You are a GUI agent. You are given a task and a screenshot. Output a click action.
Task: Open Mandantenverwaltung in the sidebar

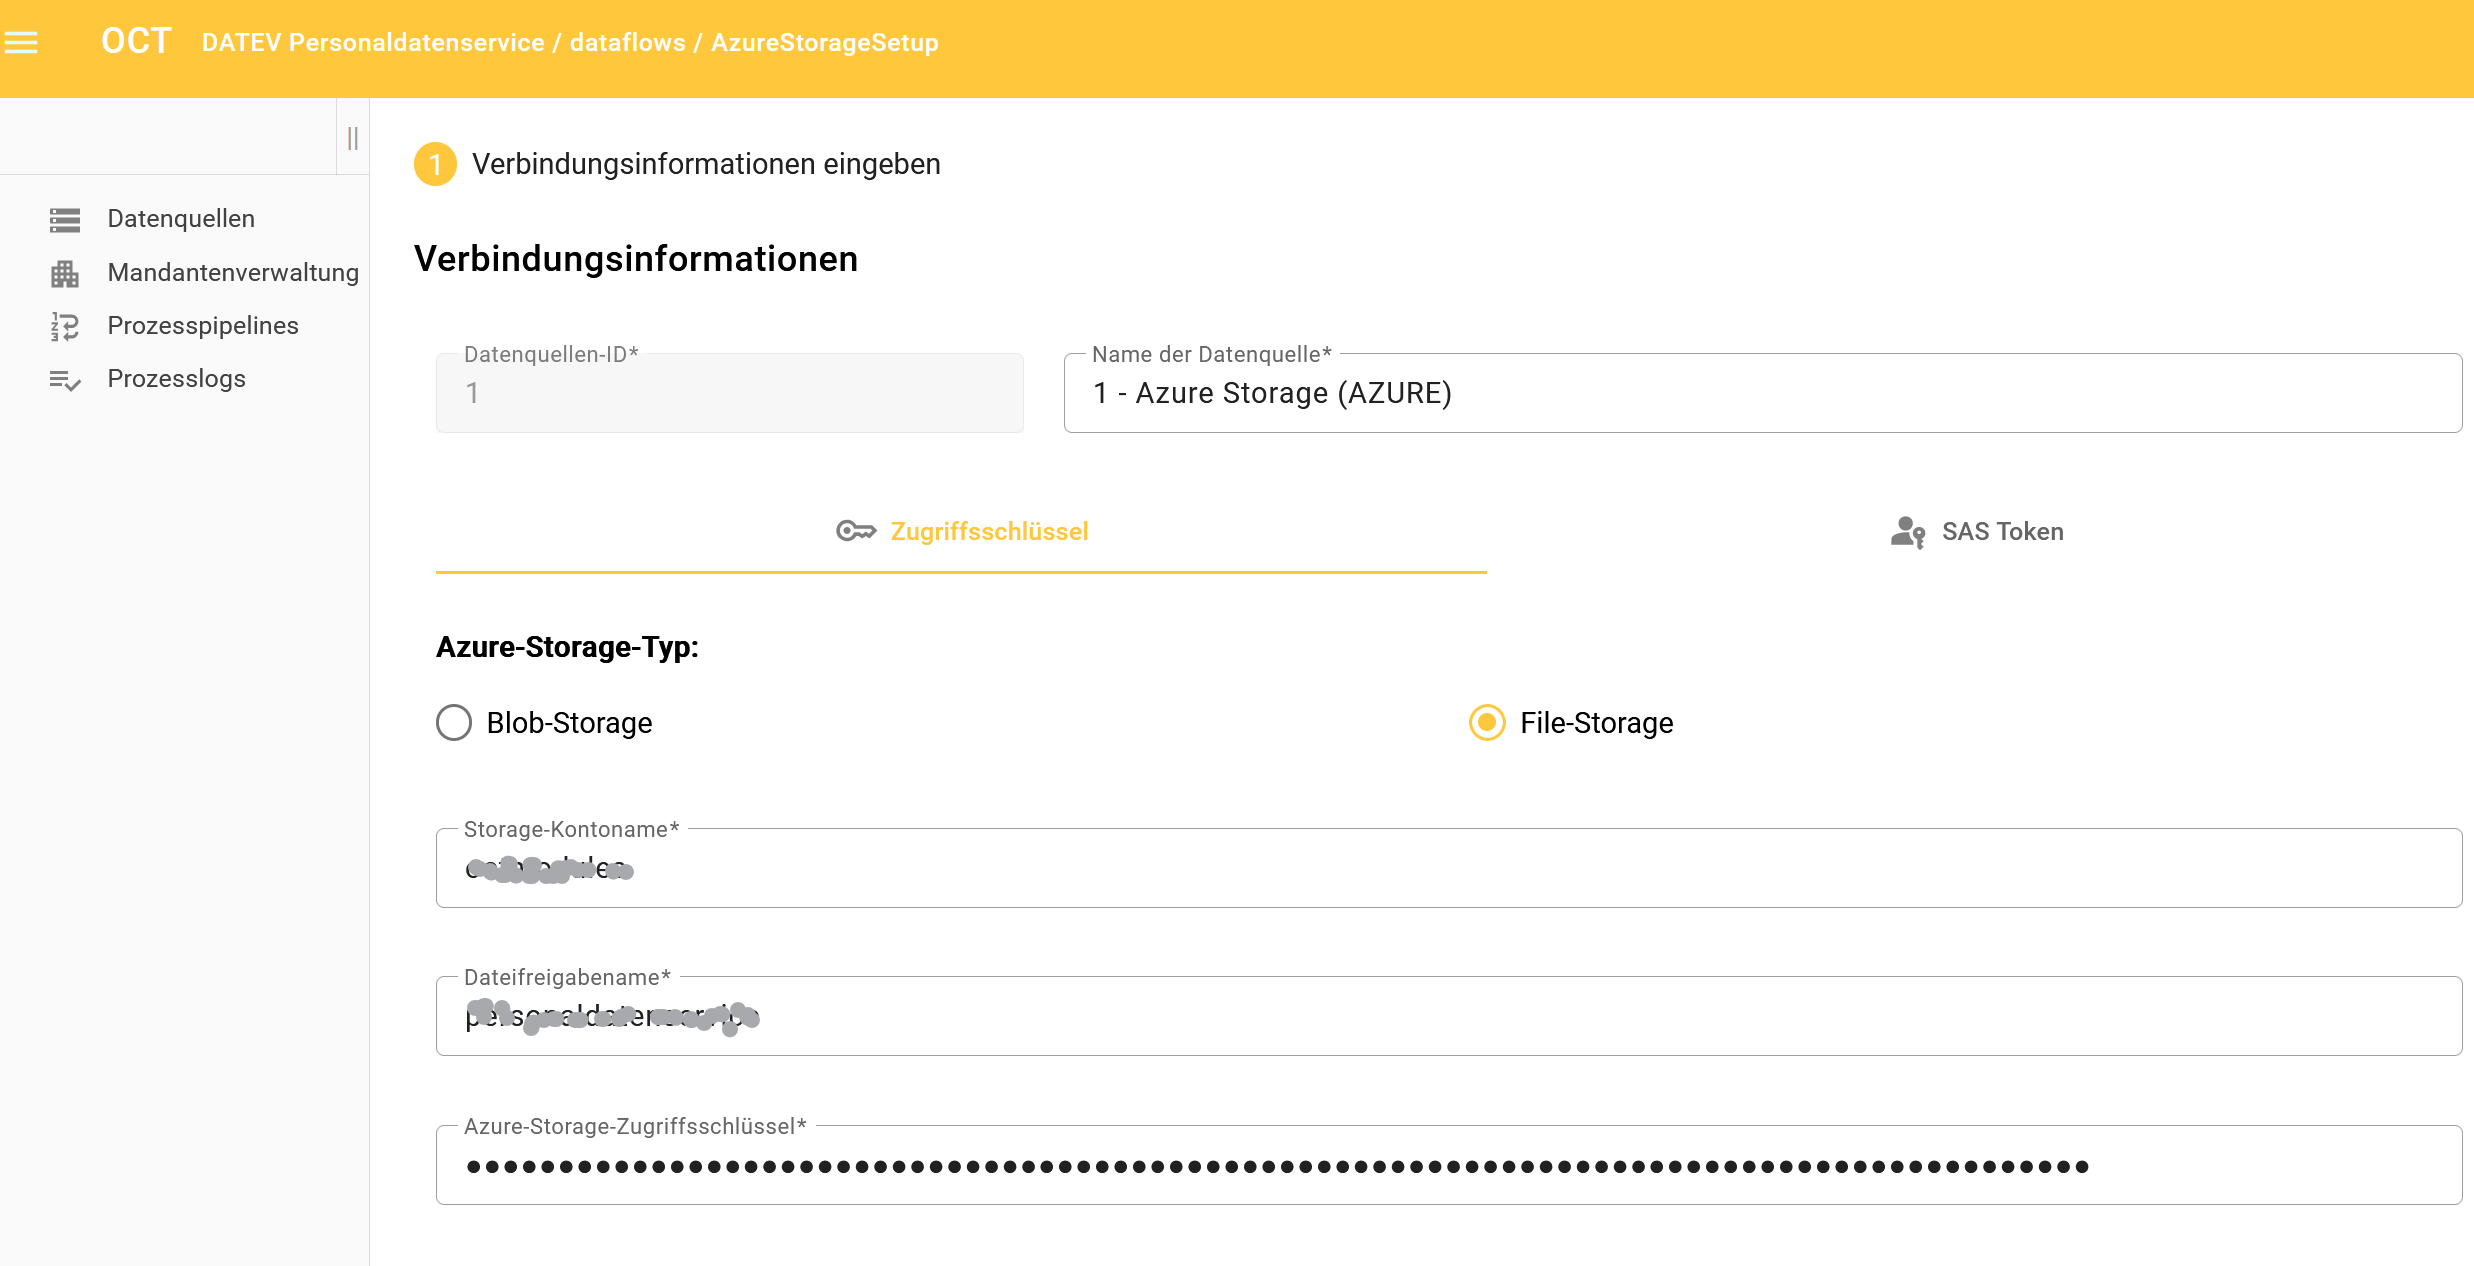click(233, 273)
